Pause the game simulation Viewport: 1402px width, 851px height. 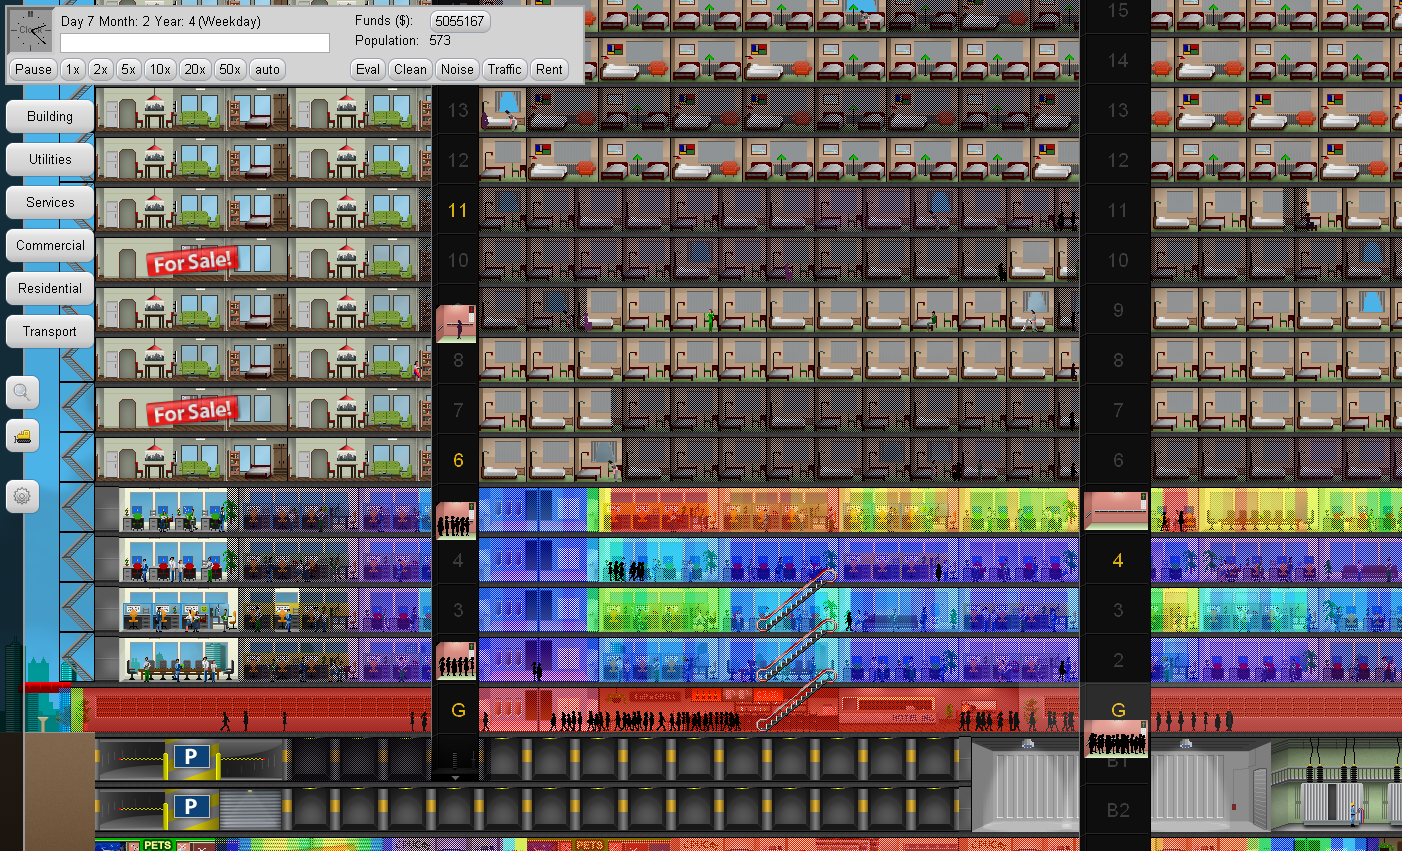(x=33, y=69)
